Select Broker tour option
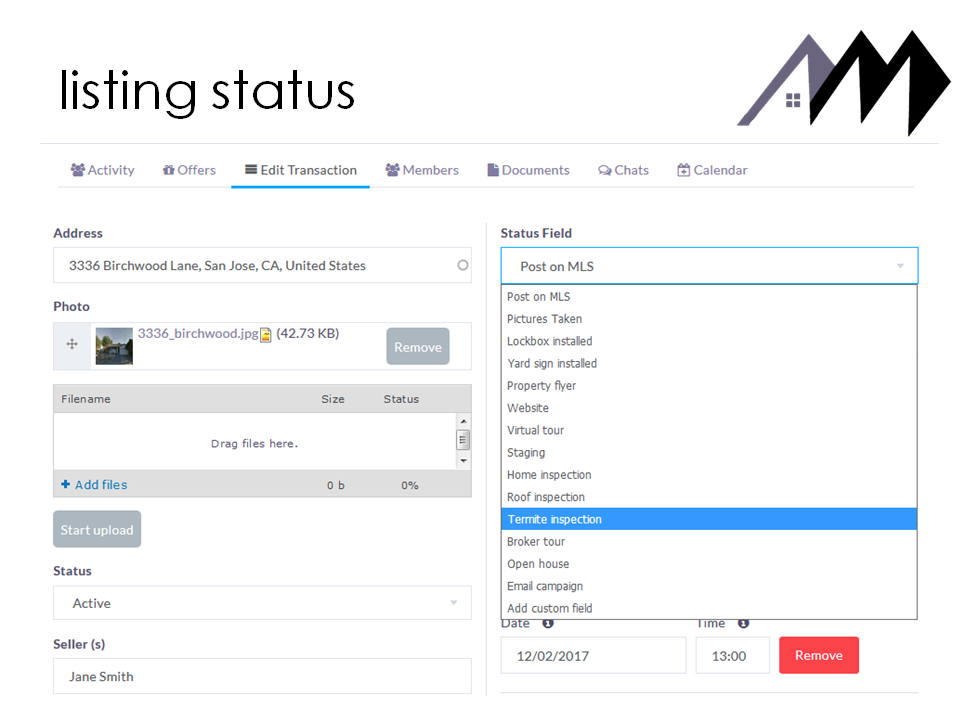 [709, 542]
